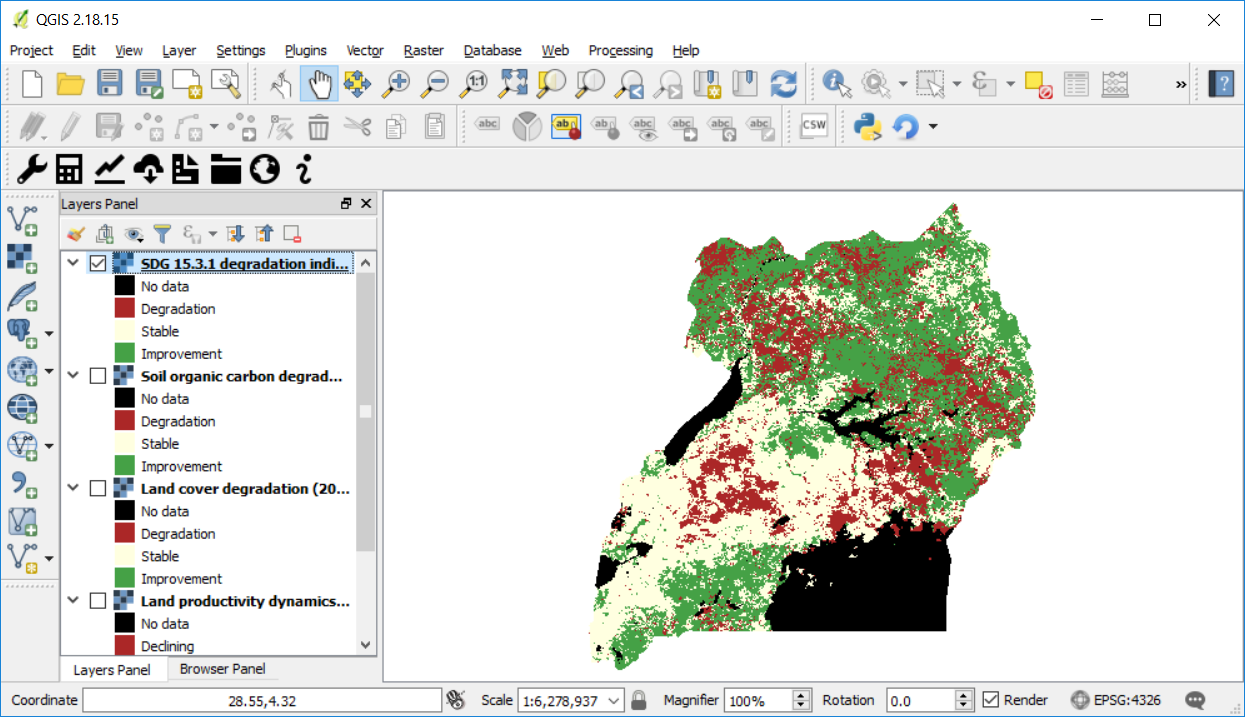Open the Trends.Earth wrench settings icon

[31, 170]
